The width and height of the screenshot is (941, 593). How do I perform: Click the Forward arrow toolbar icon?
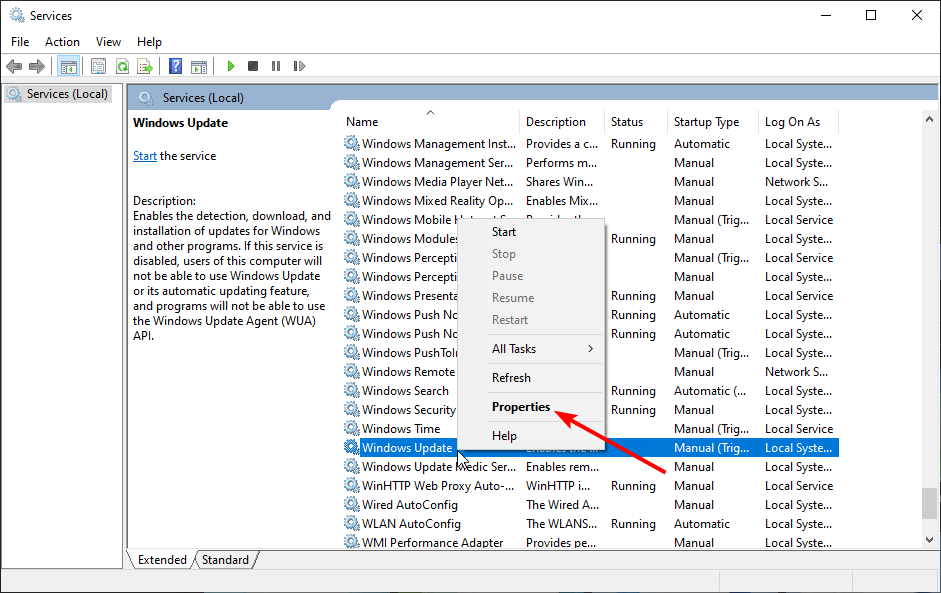[37, 66]
